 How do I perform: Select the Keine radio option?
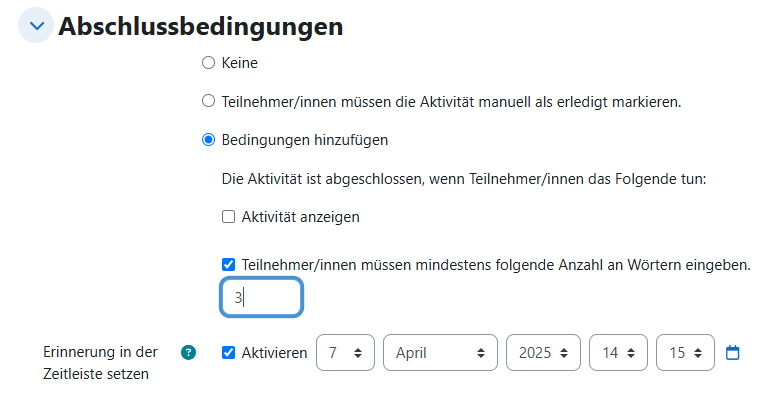point(208,63)
